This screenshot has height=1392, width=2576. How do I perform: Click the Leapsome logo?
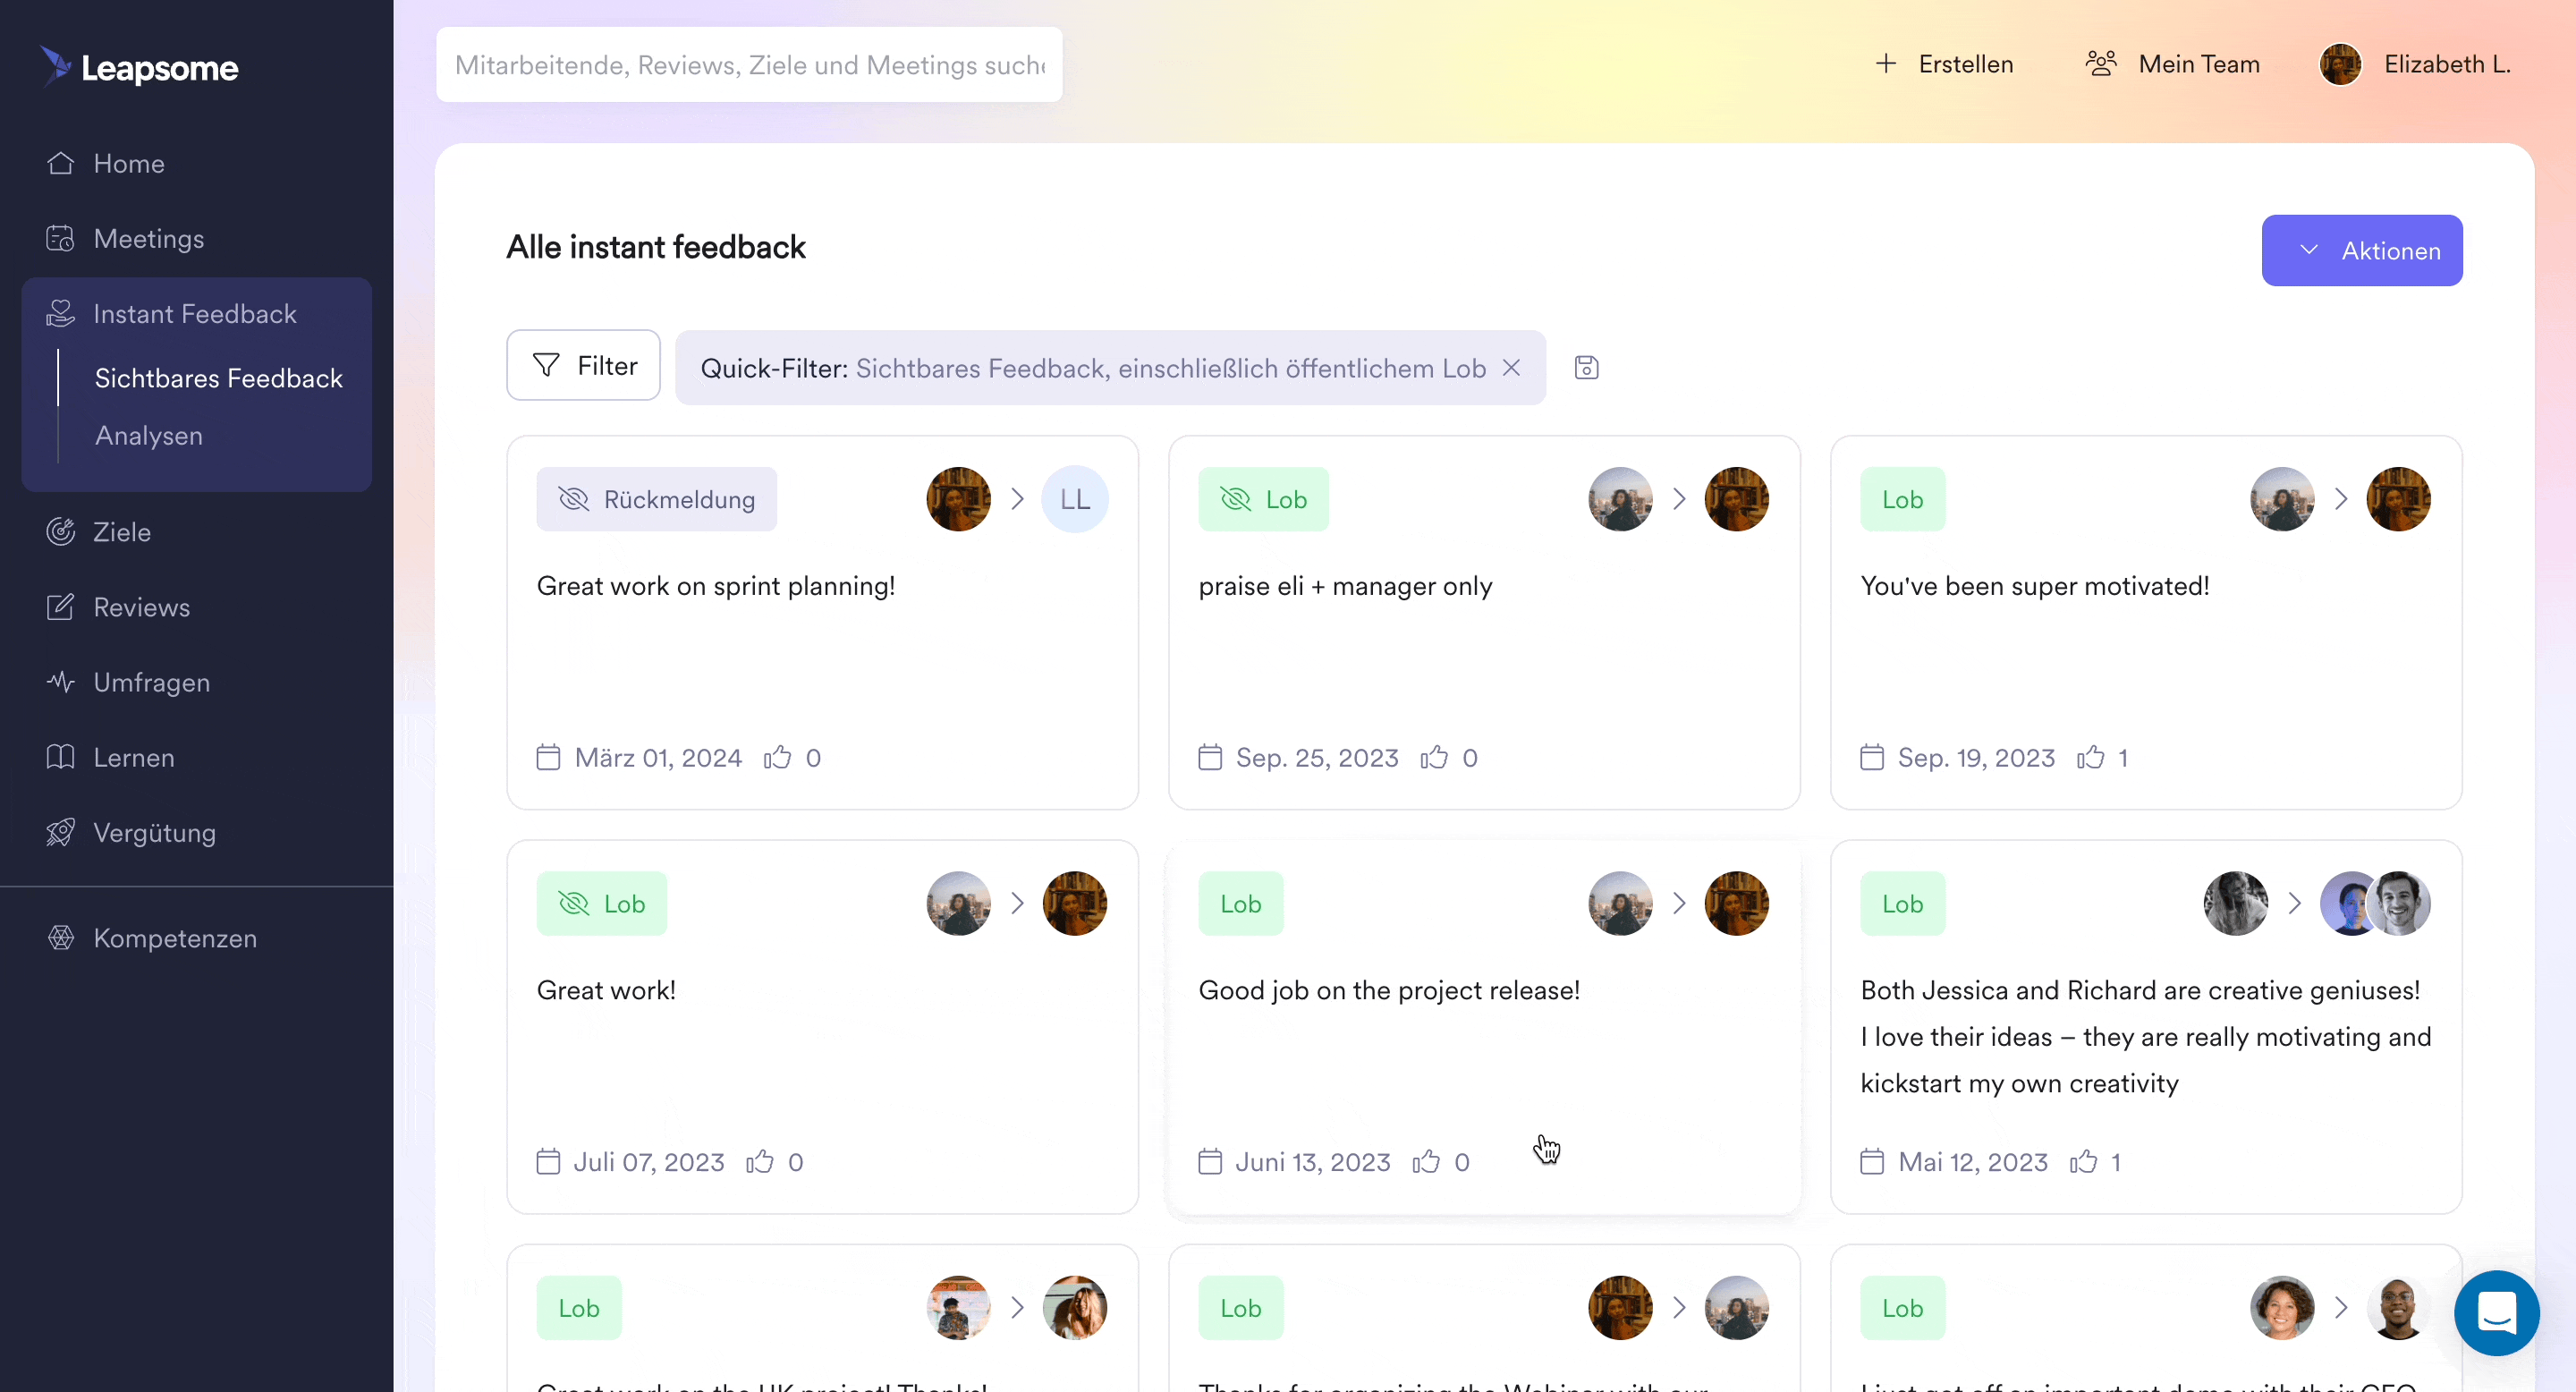click(x=140, y=67)
